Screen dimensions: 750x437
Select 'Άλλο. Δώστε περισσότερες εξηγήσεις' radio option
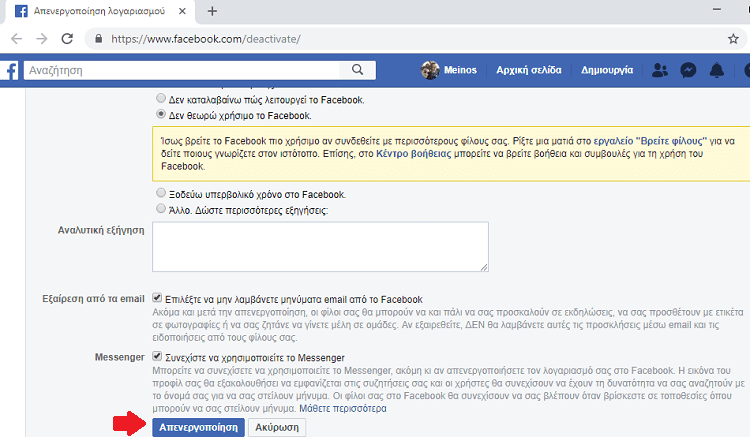point(161,208)
